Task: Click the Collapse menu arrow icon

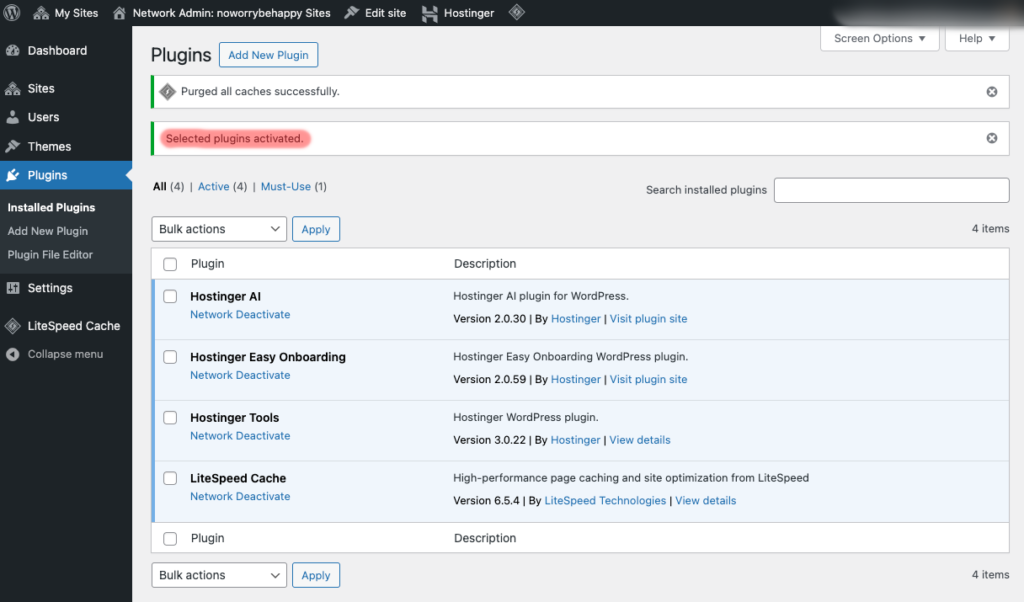Action: point(13,354)
